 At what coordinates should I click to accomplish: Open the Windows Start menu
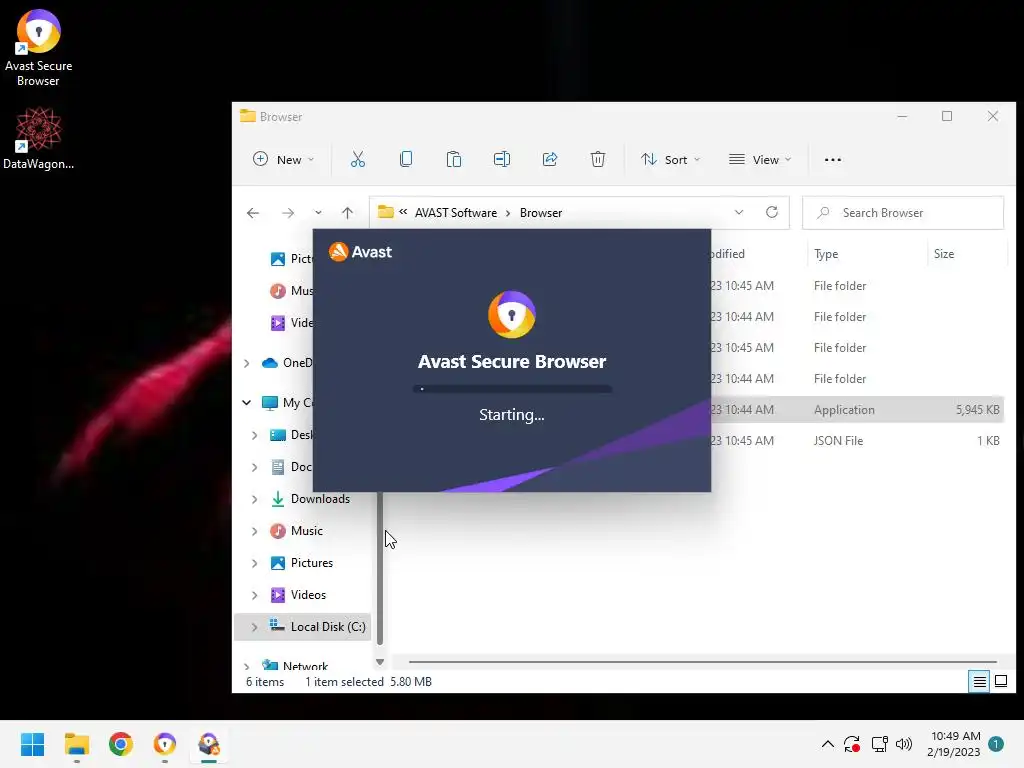(32, 744)
